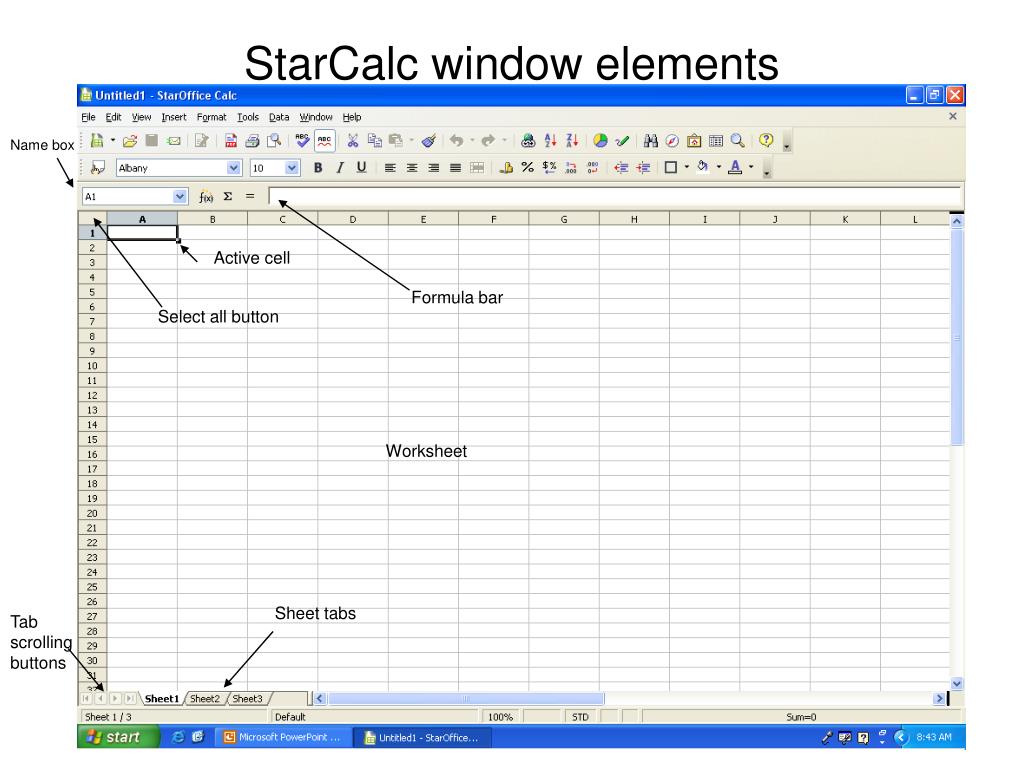Open Font Color dropdown arrow
This screenshot has height=768, width=1024.
[751, 168]
